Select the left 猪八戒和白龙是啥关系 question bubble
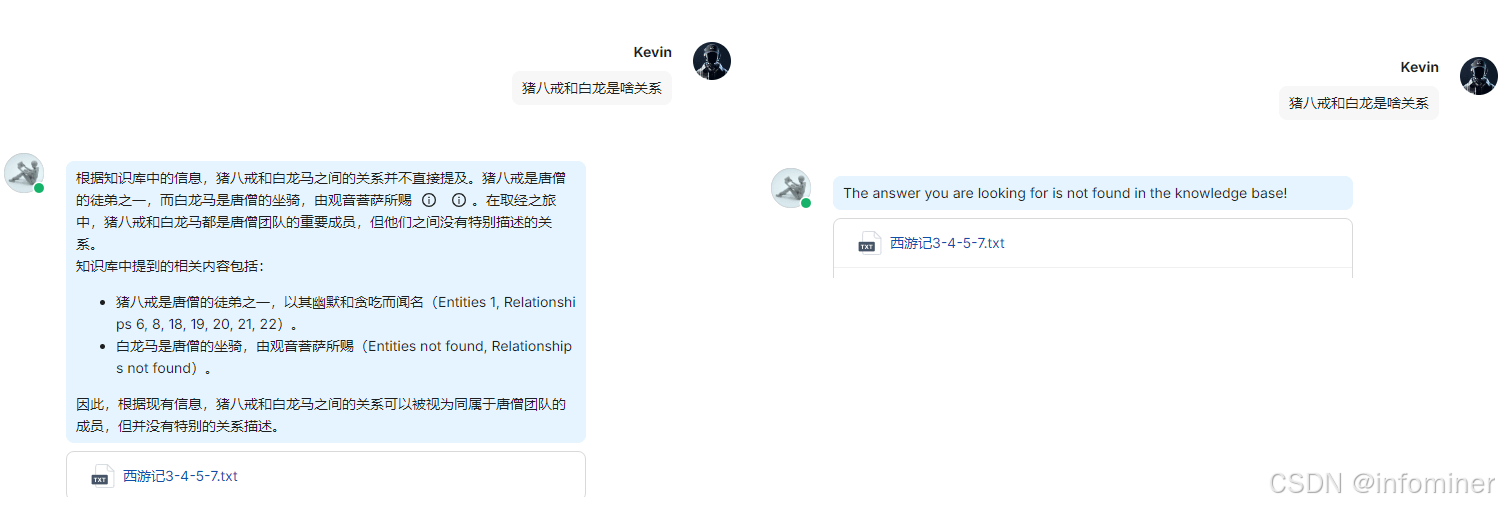This screenshot has width=1499, height=509. click(592, 88)
